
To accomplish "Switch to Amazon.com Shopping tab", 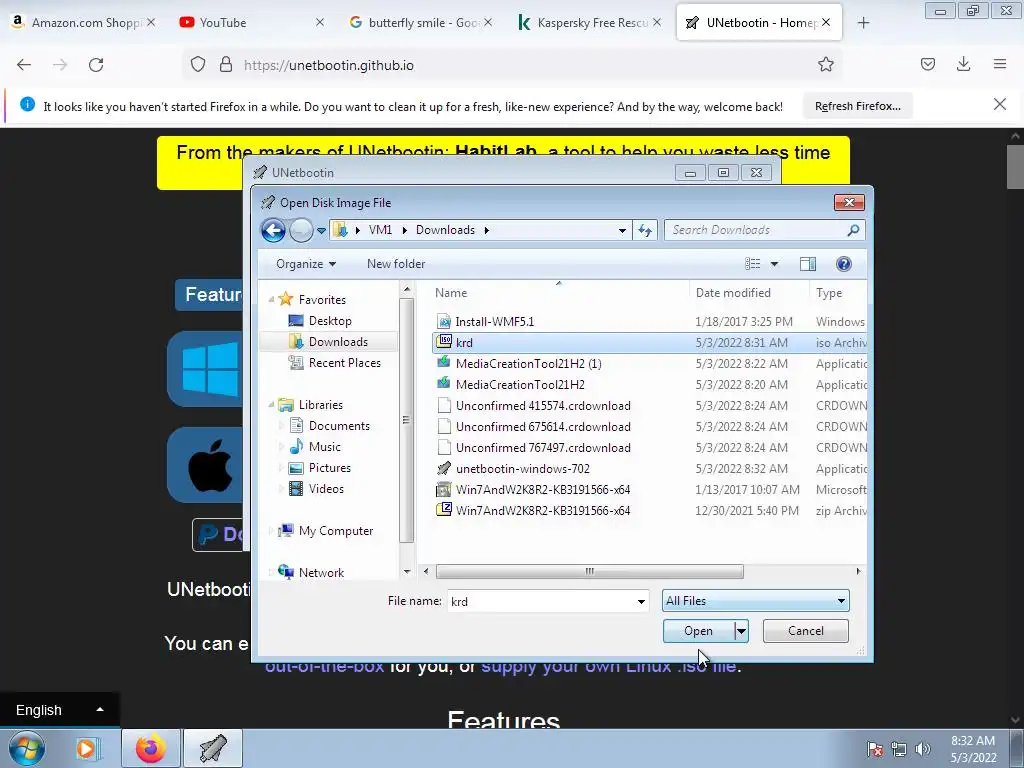I will click(84, 22).
